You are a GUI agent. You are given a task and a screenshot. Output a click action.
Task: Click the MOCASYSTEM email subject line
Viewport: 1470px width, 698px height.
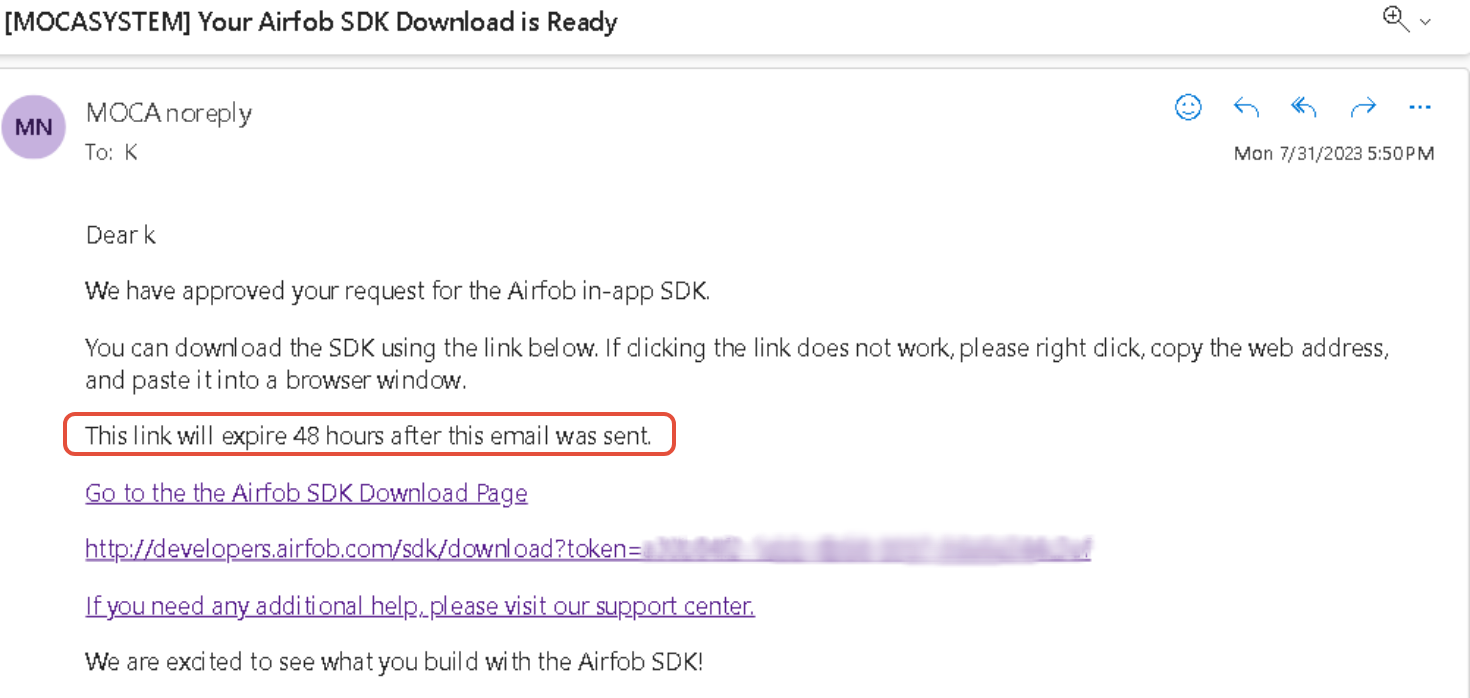310,22
